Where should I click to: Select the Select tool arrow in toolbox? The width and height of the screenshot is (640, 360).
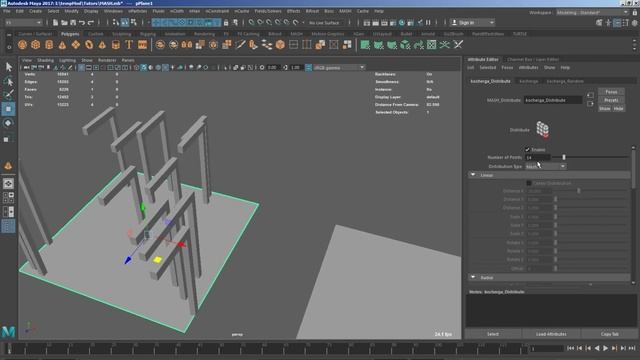pyautogui.click(x=8, y=67)
